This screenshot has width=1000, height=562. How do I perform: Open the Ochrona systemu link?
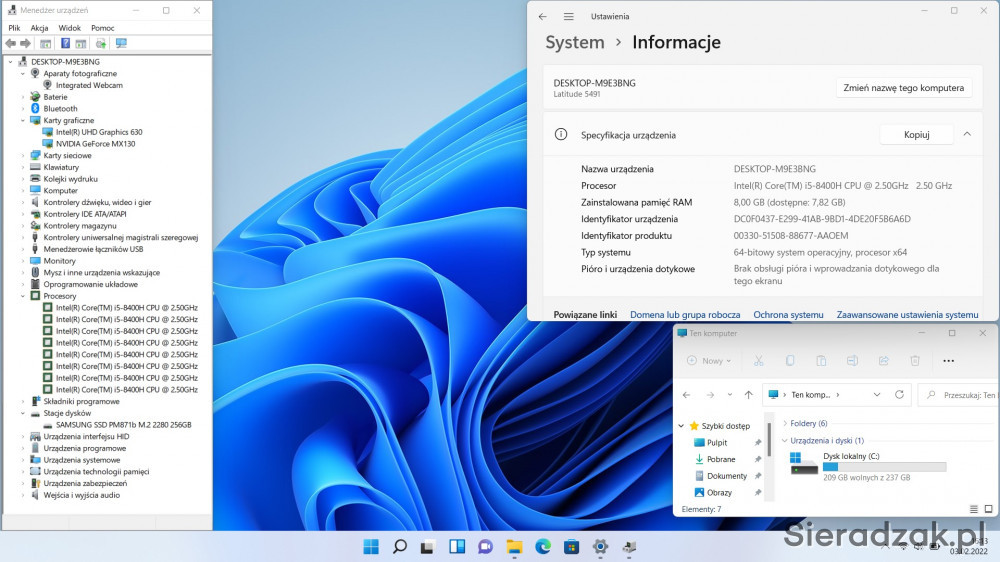click(x=788, y=314)
